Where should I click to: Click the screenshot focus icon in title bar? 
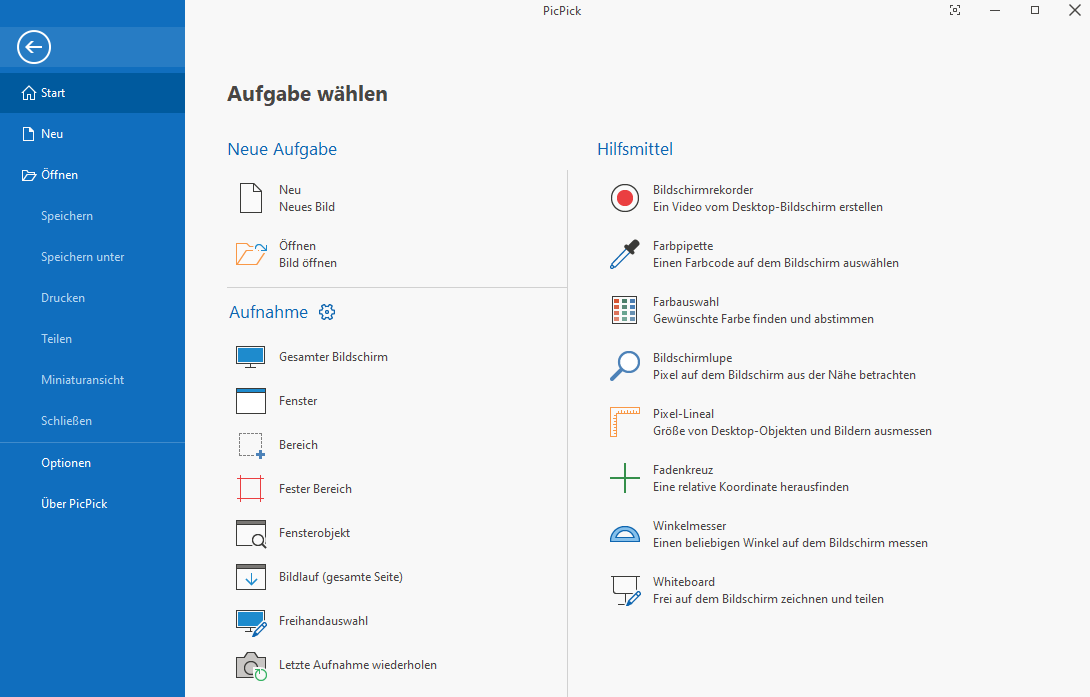pyautogui.click(x=955, y=10)
